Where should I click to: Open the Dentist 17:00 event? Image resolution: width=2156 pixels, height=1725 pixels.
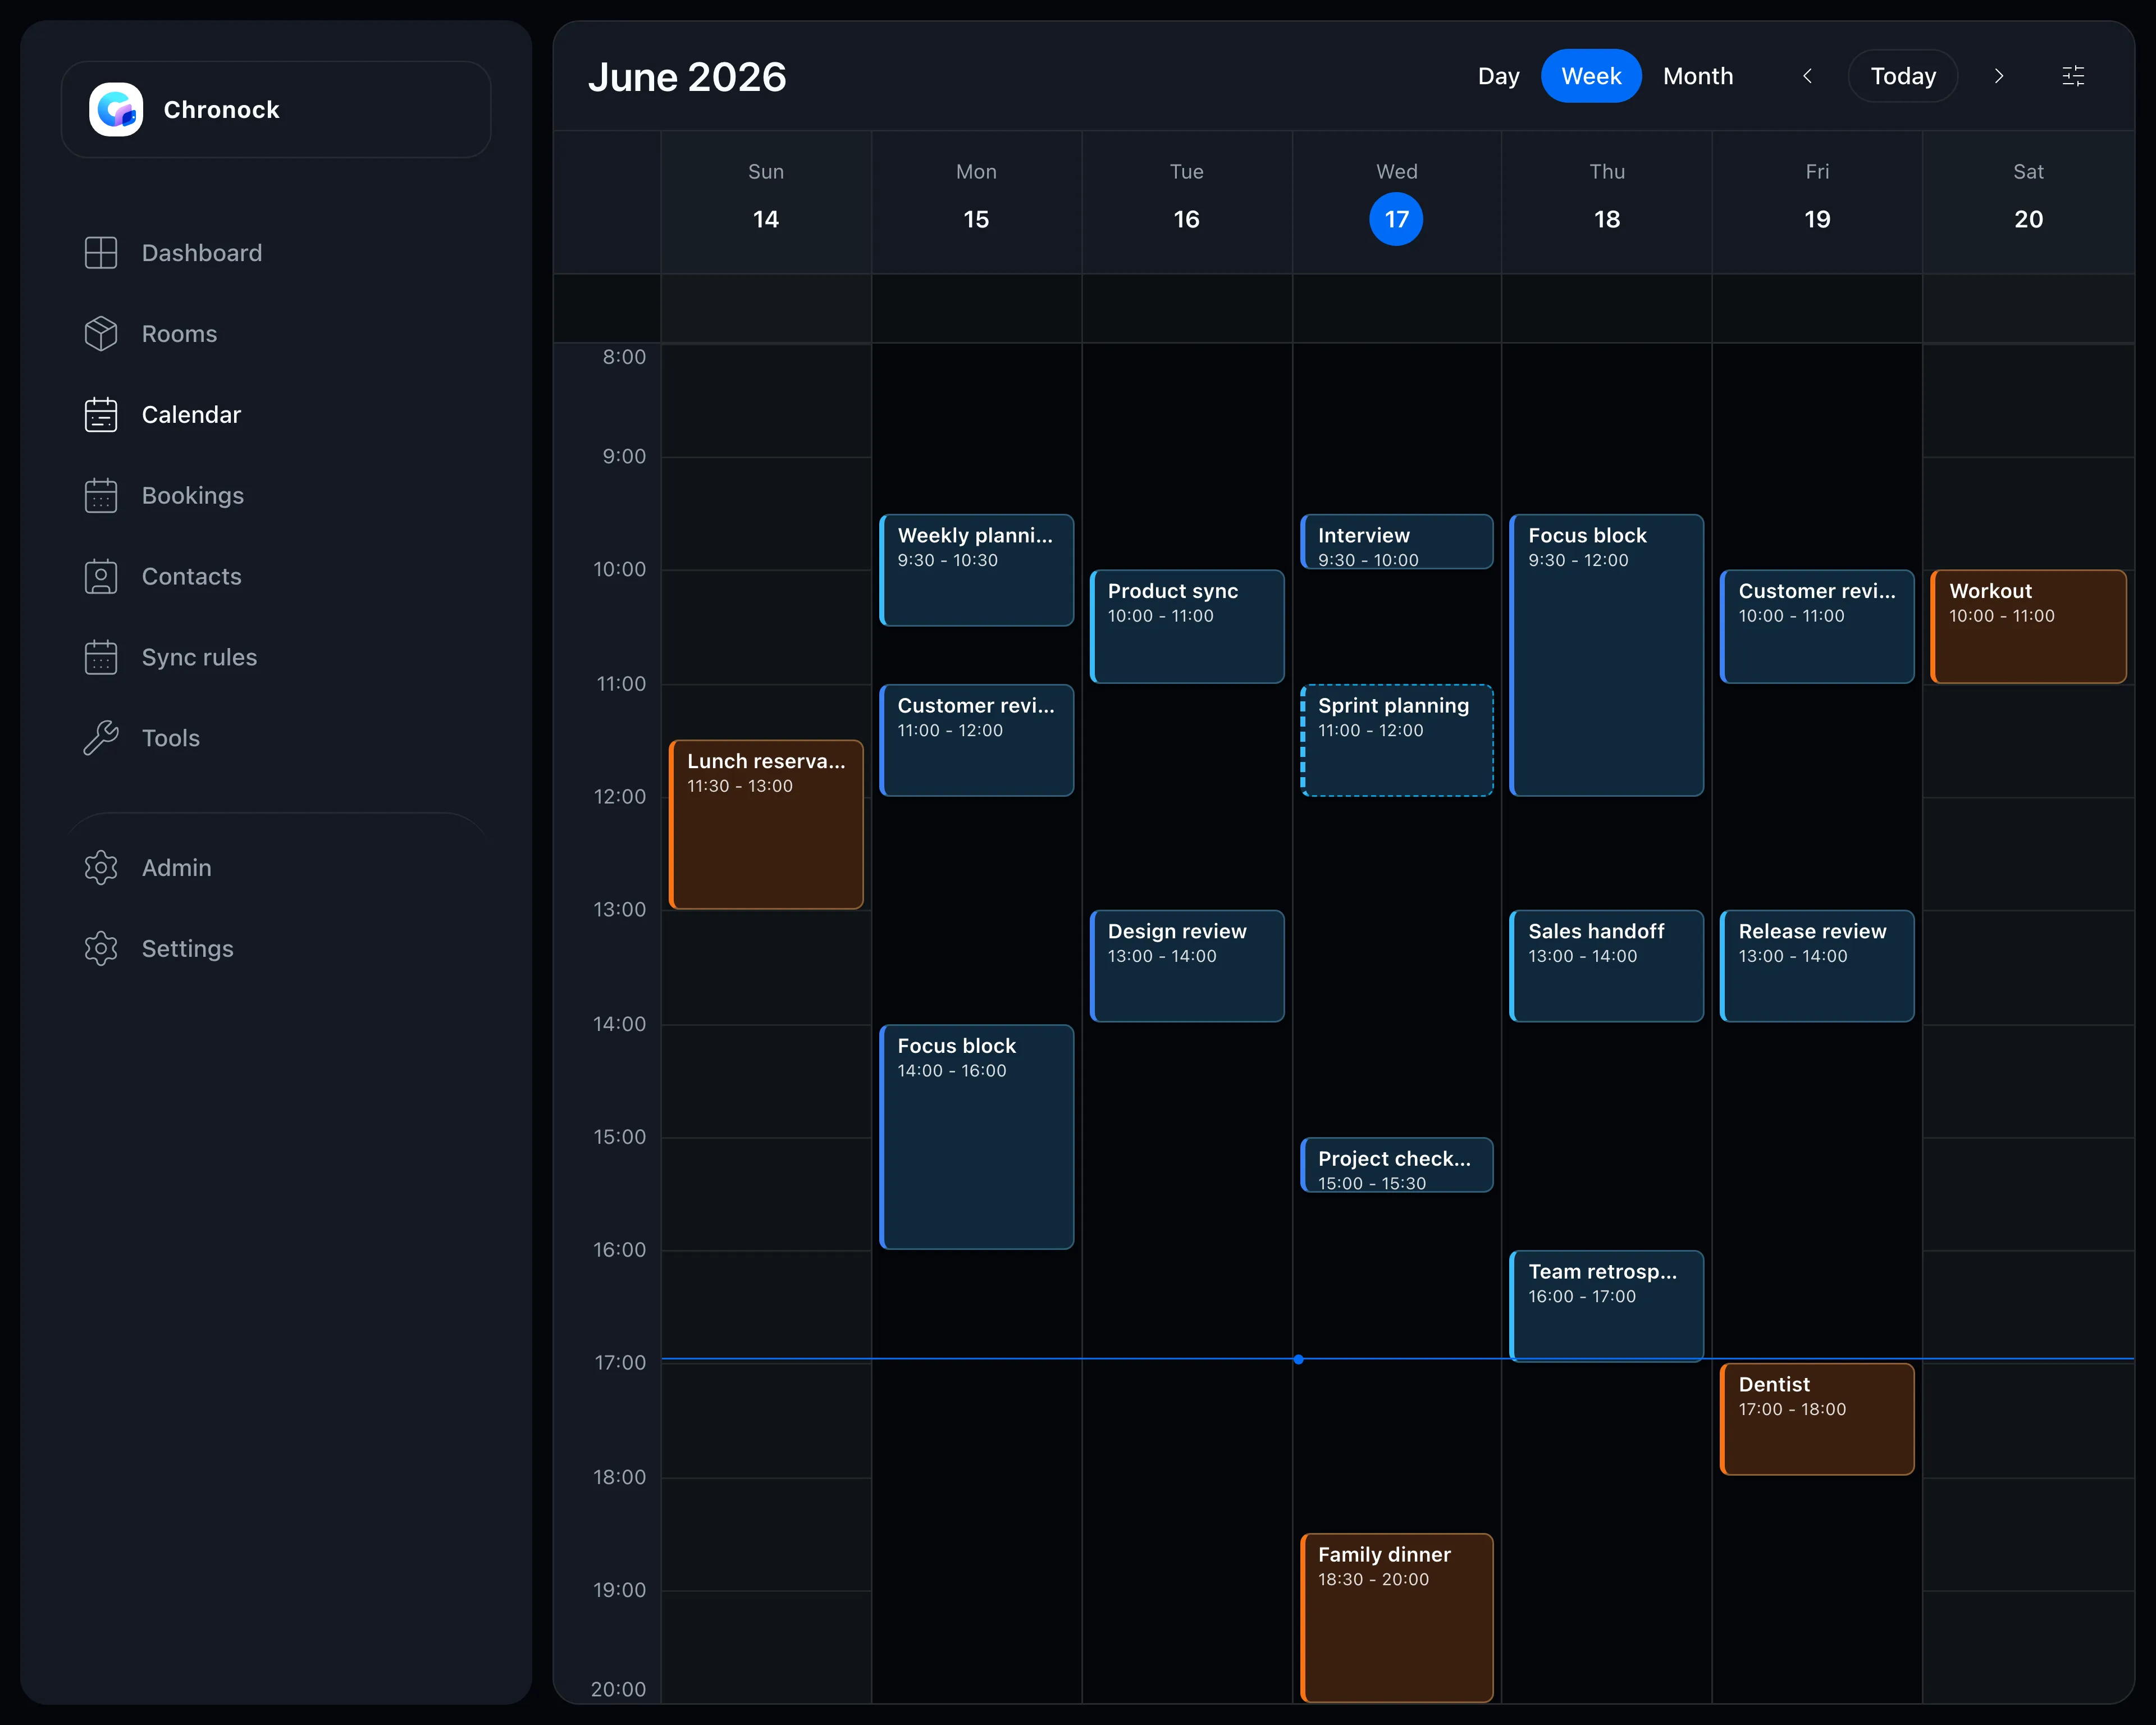pos(1817,1419)
